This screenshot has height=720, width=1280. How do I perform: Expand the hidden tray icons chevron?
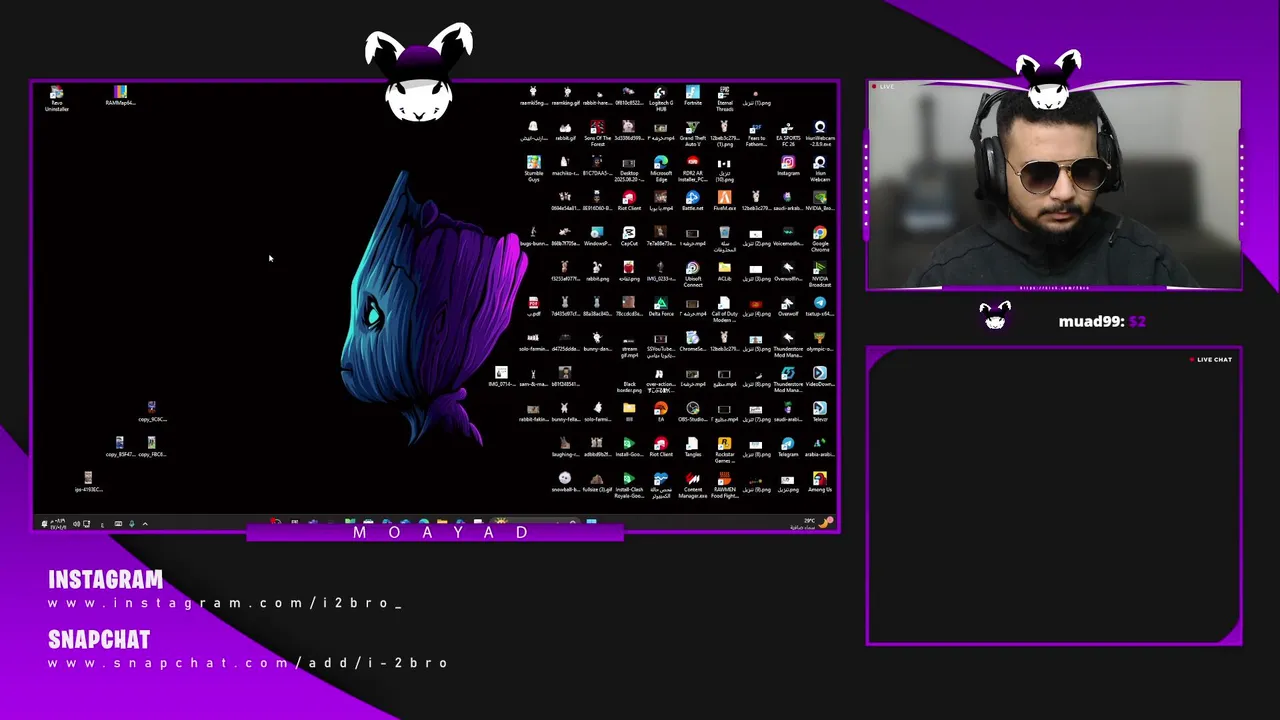click(x=145, y=523)
